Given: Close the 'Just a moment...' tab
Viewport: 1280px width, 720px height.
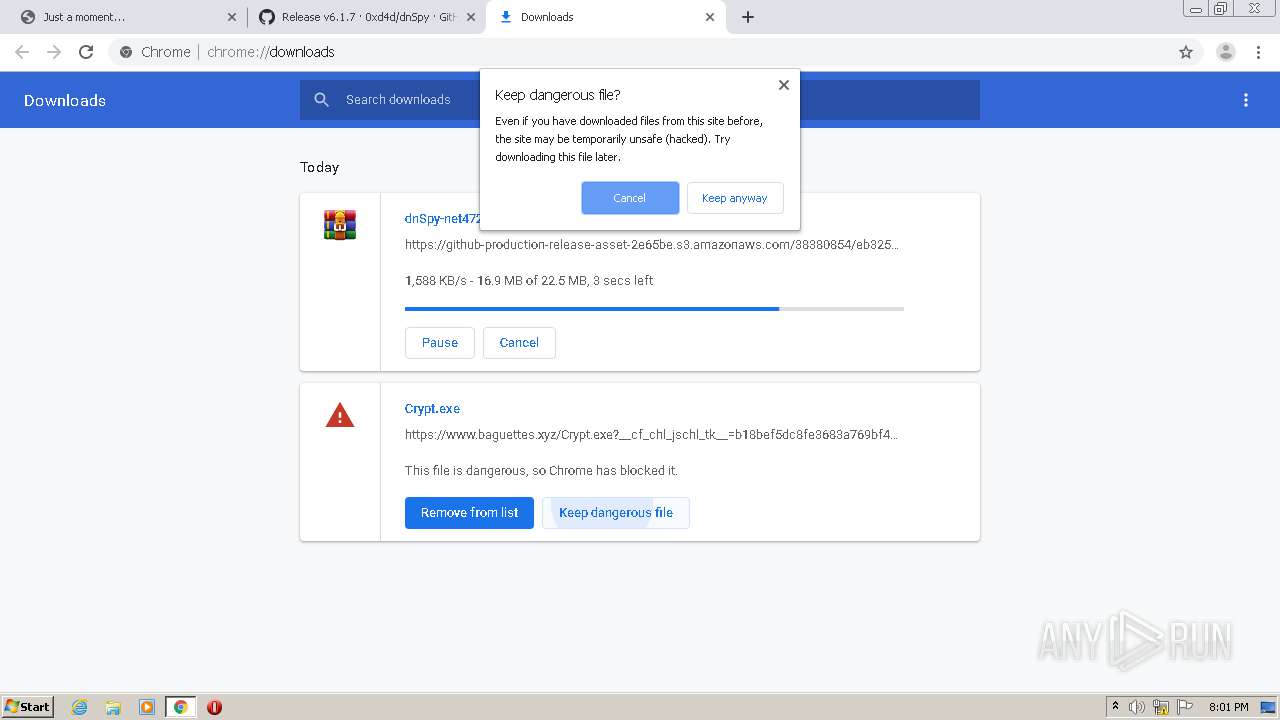Looking at the screenshot, I should tap(232, 17).
